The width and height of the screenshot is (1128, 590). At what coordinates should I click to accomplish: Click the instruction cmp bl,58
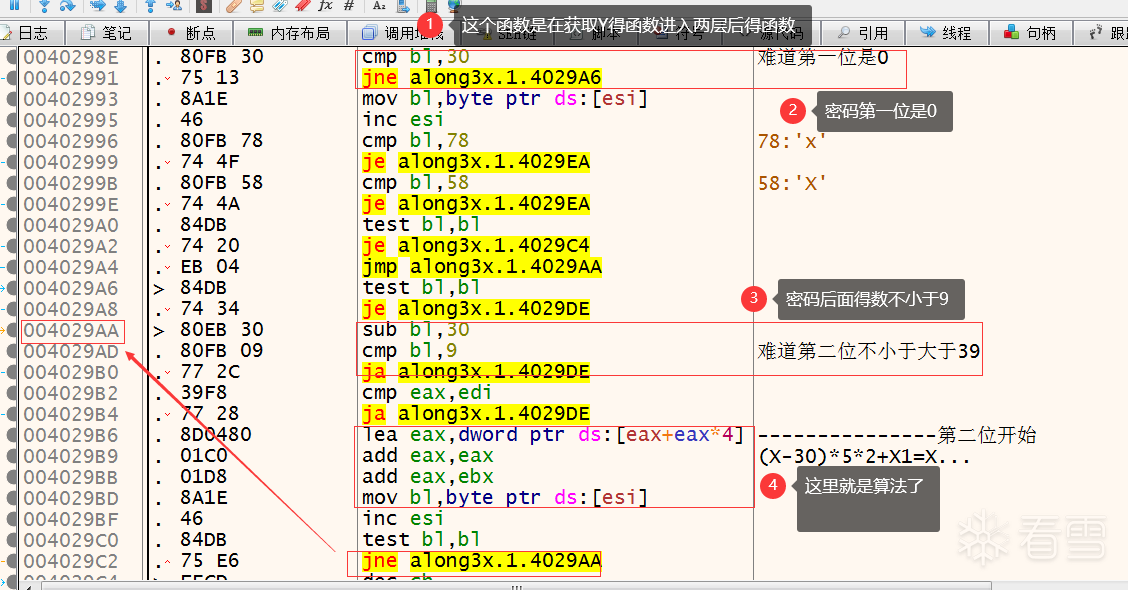[x=415, y=183]
